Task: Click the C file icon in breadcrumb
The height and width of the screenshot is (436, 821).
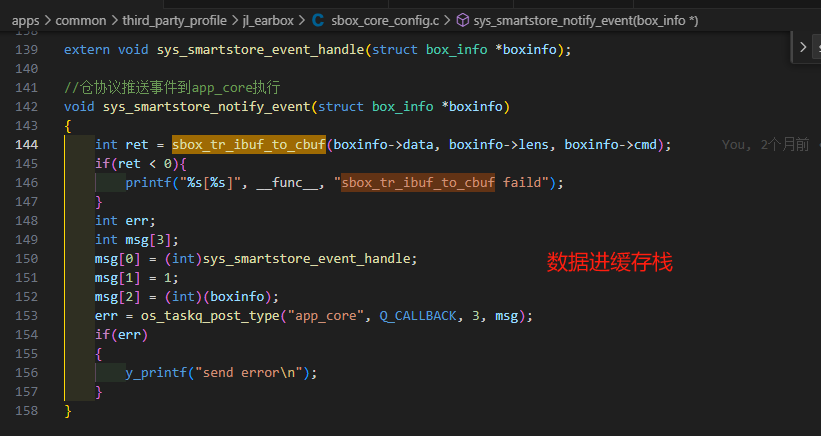Action: point(317,20)
